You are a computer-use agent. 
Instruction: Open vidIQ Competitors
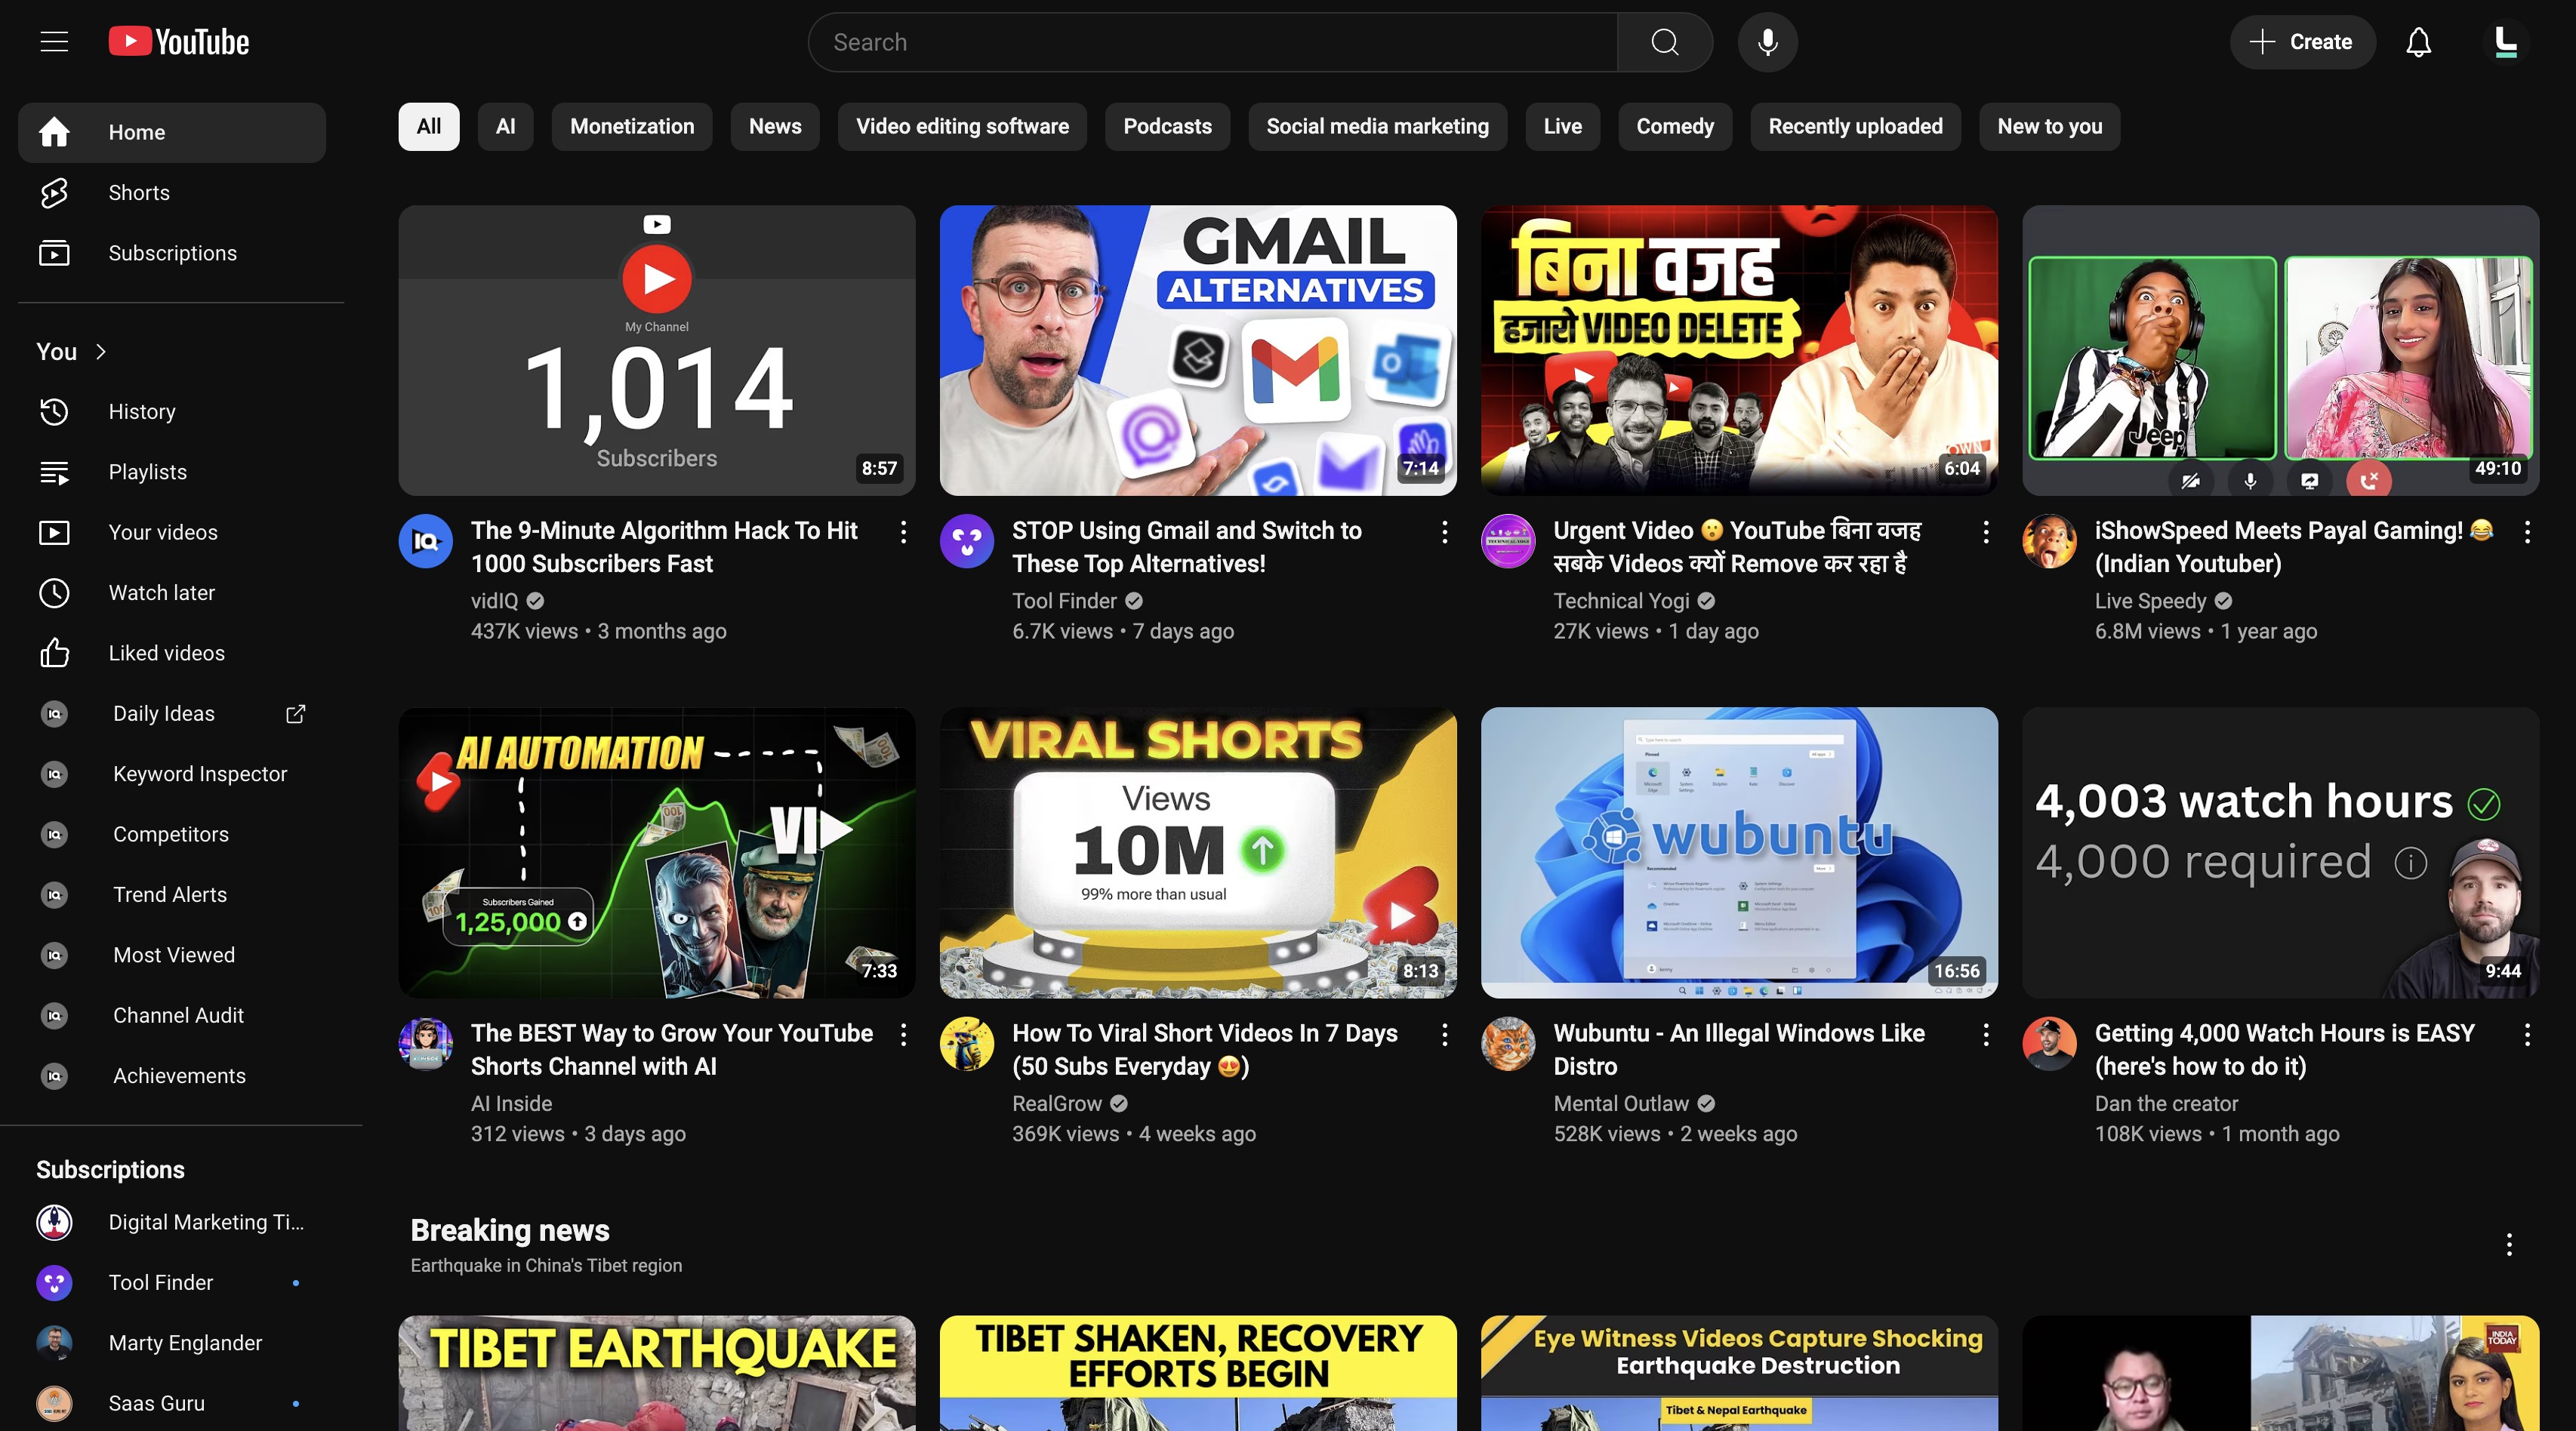pyautogui.click(x=172, y=834)
